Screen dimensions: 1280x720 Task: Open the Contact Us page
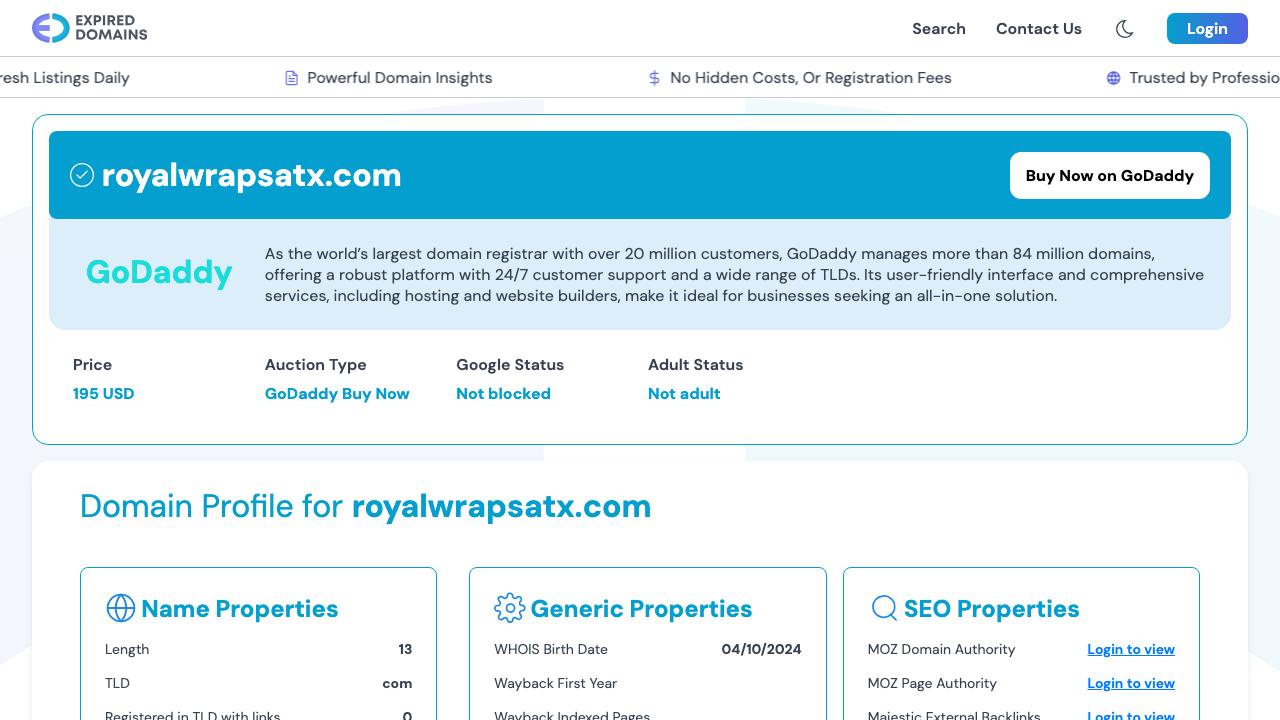[x=1038, y=29]
